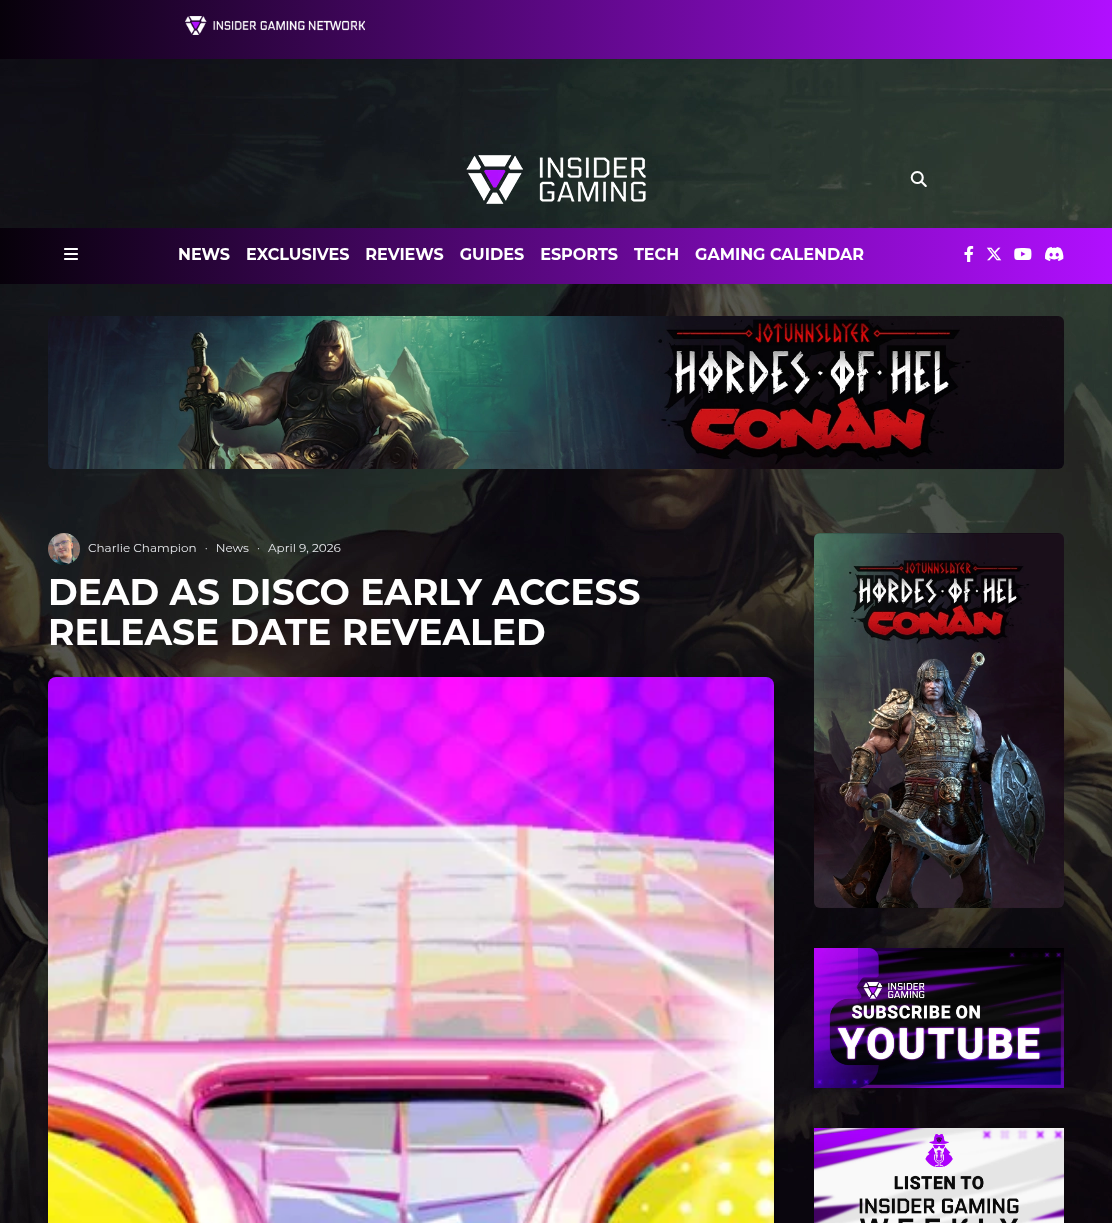This screenshot has height=1223, width=1112.
Task: Open the Tech menu item
Action: pos(656,255)
